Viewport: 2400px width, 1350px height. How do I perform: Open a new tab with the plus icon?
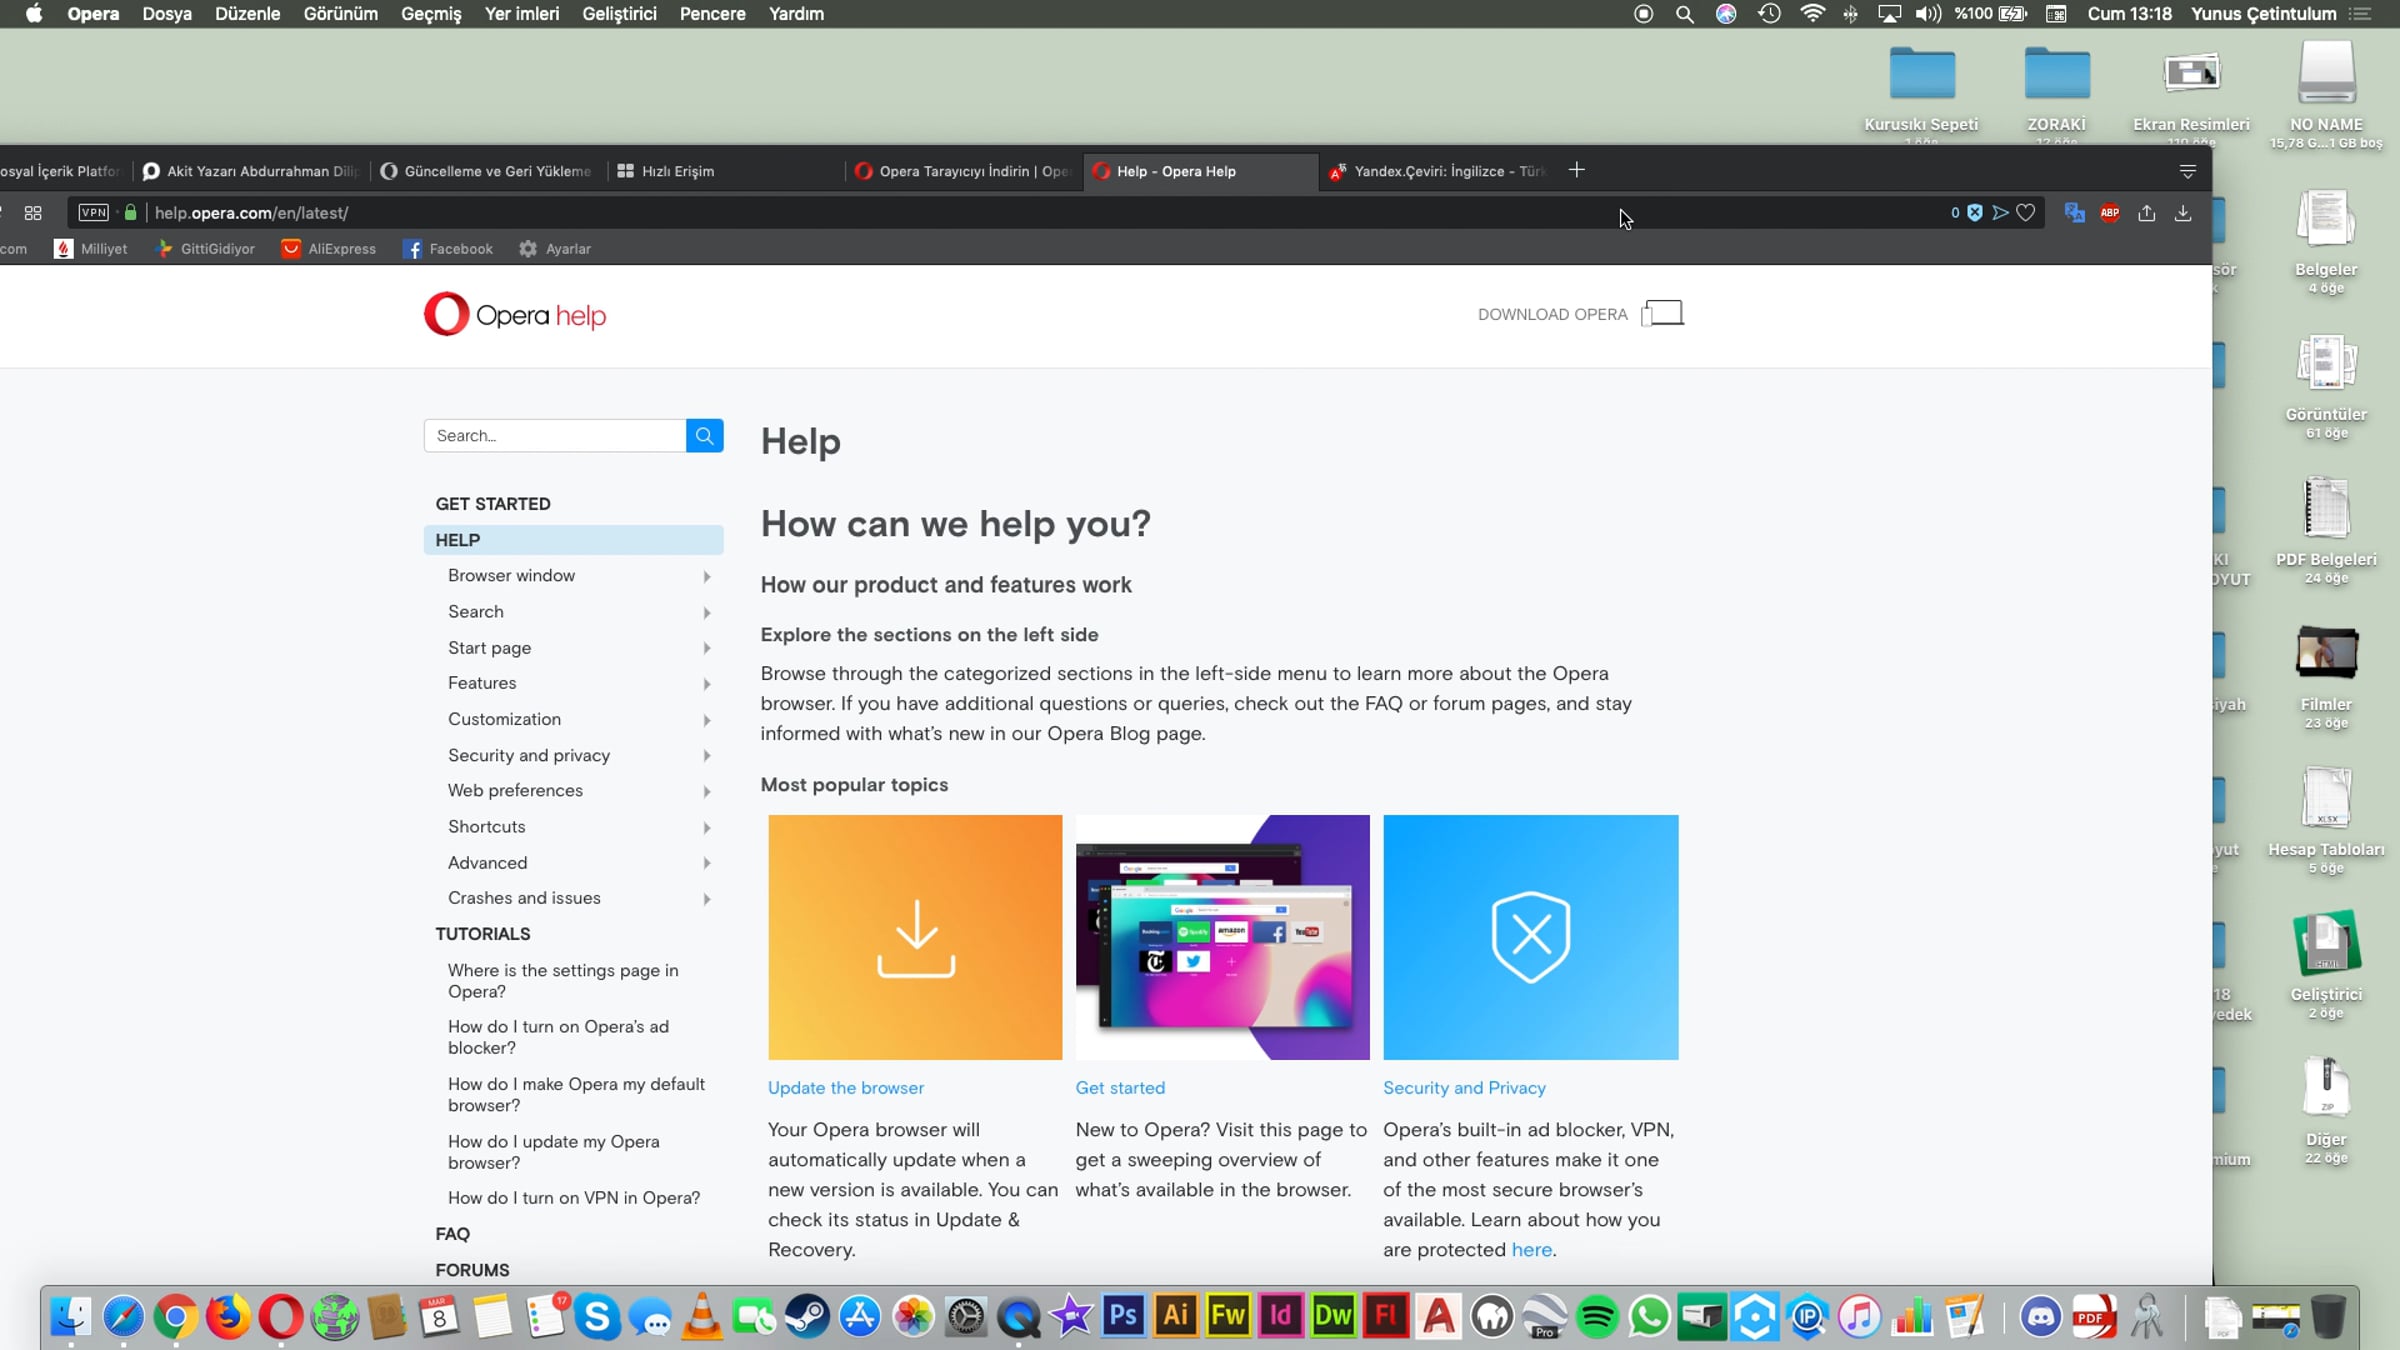[1577, 170]
